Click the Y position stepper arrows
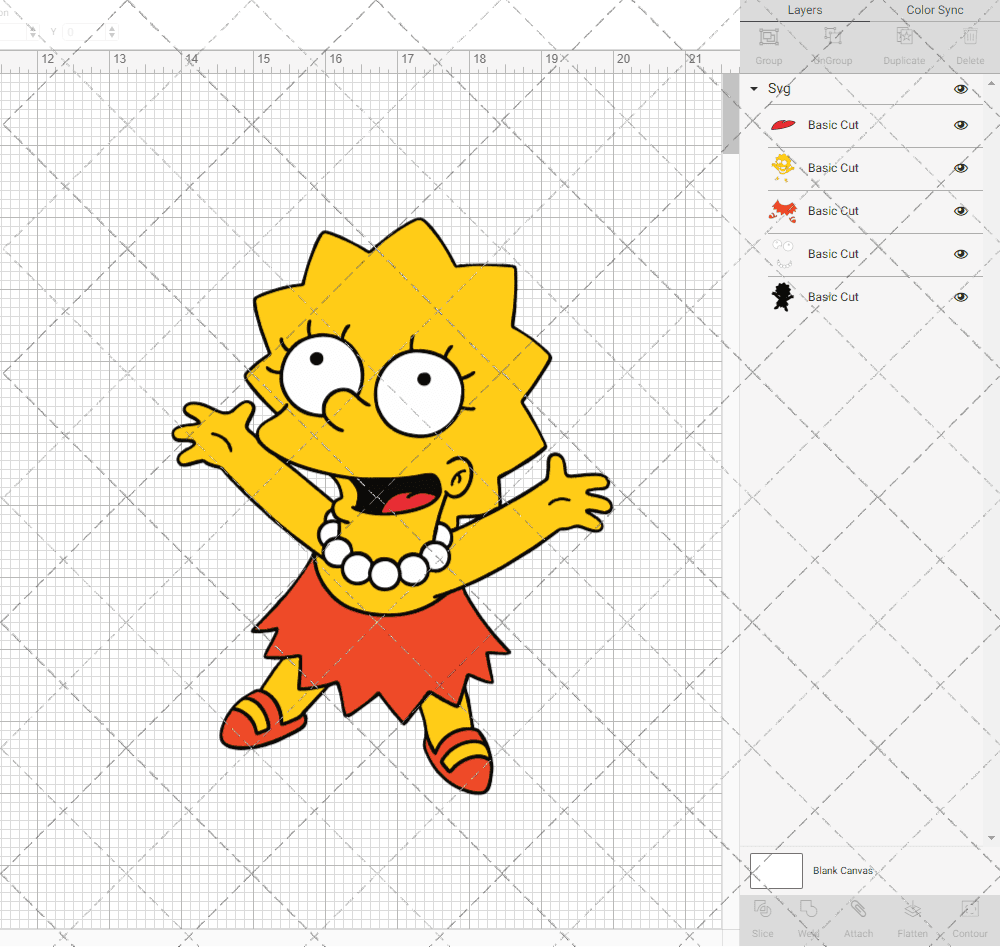 click(x=112, y=31)
